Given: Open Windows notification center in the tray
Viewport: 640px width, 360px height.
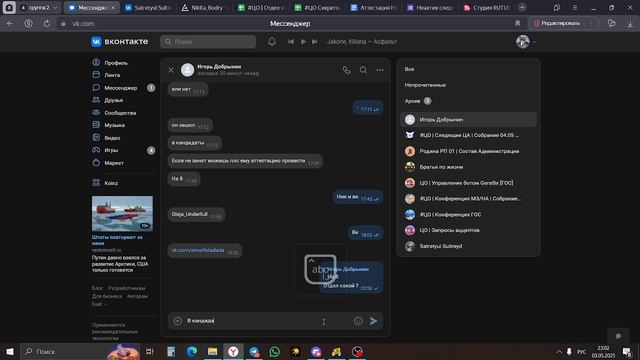Looking at the screenshot, I should (627, 351).
